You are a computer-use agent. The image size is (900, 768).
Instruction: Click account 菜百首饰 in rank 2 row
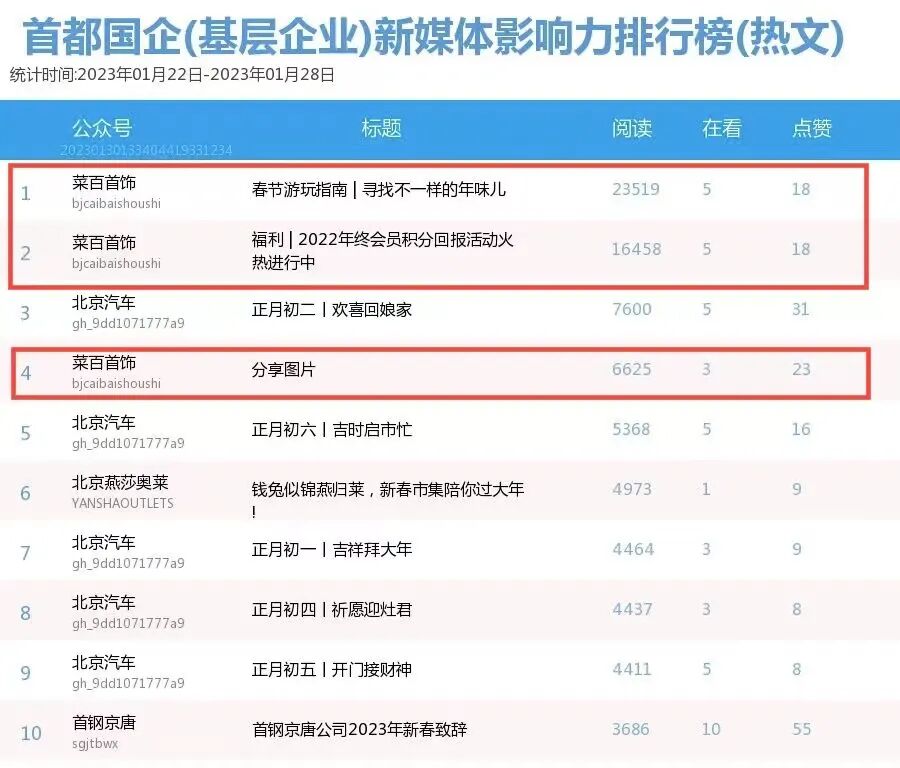[x=104, y=242]
